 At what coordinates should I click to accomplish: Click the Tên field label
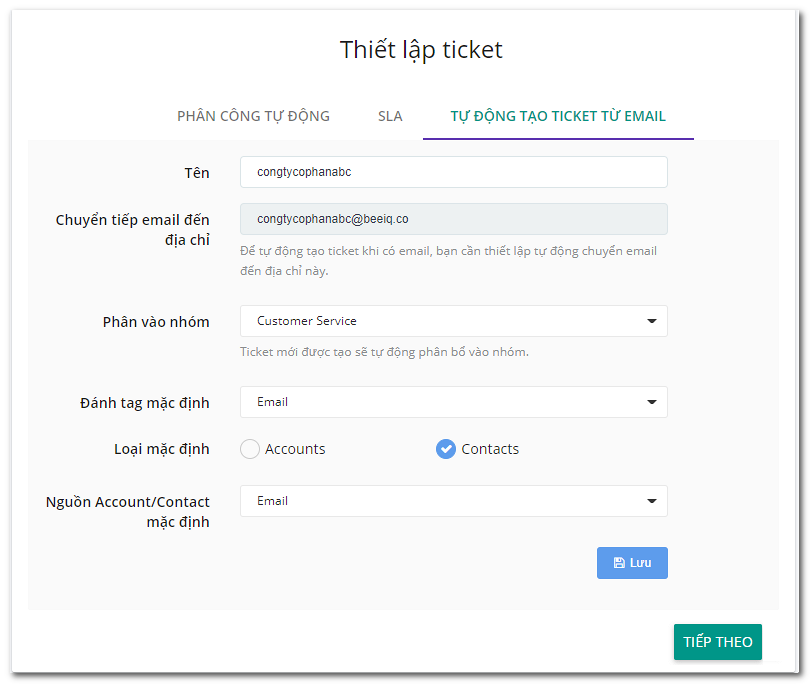pyautogui.click(x=197, y=173)
